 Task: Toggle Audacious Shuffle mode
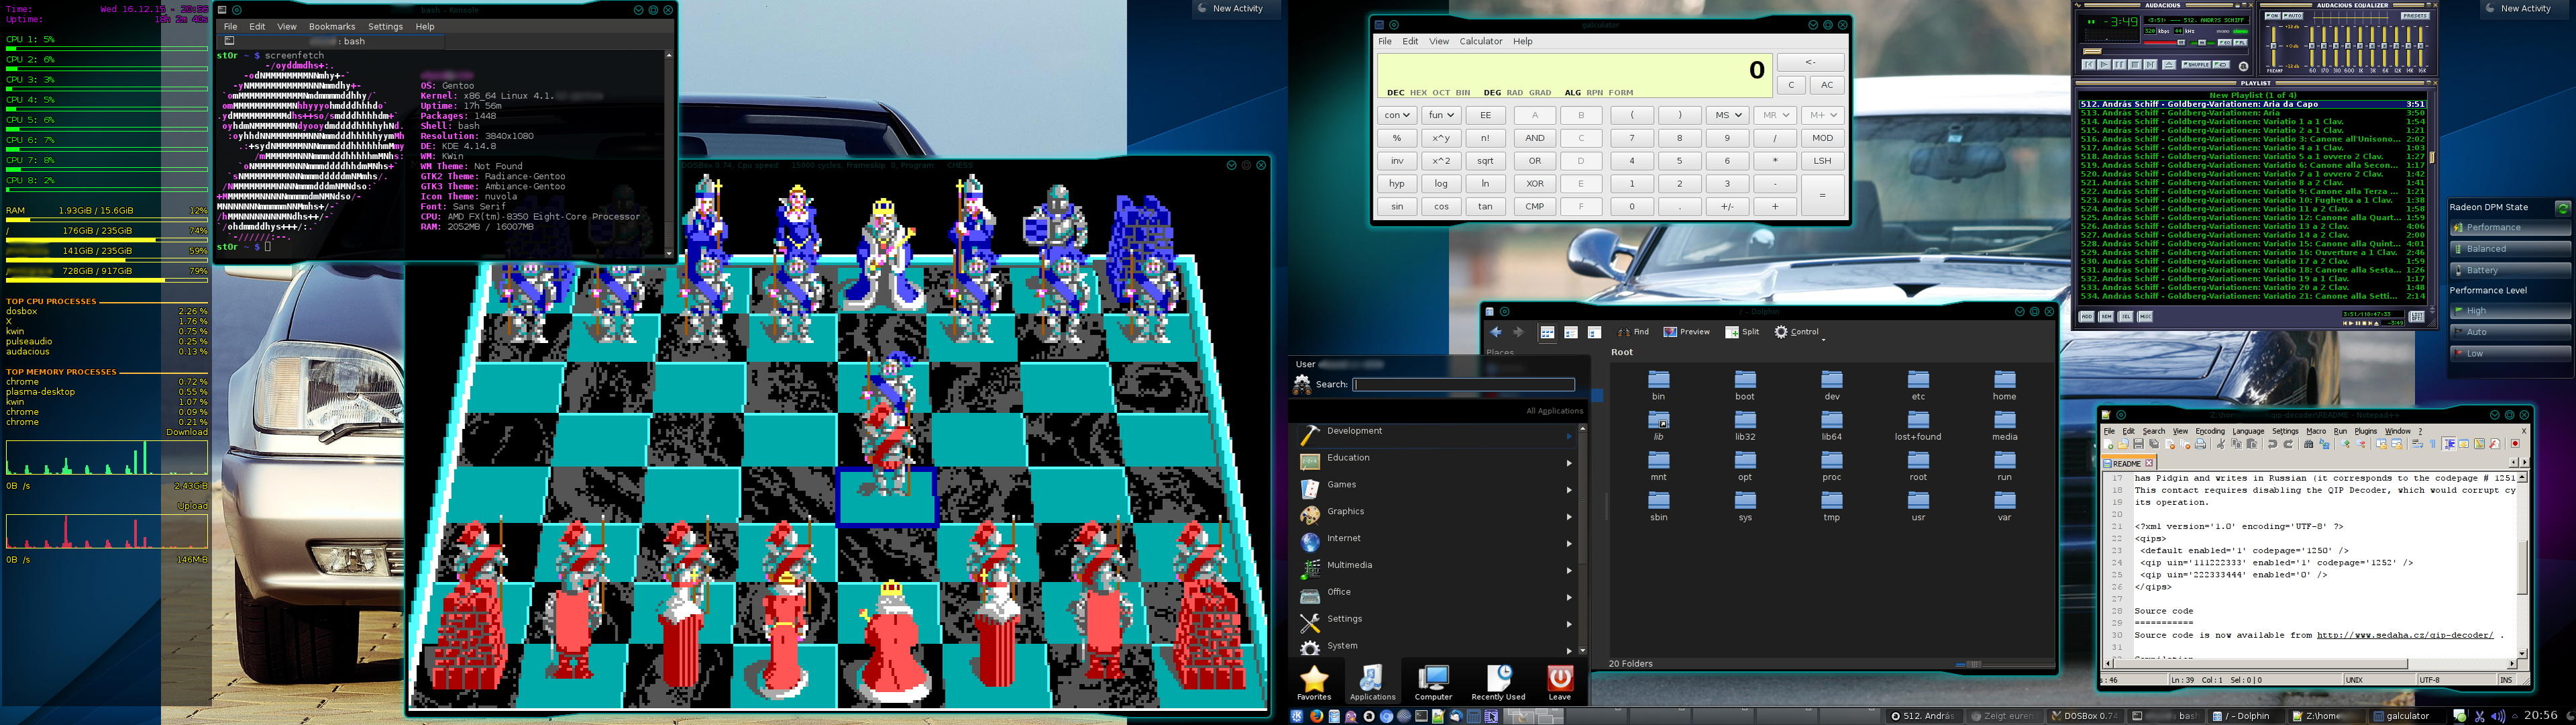(2197, 65)
